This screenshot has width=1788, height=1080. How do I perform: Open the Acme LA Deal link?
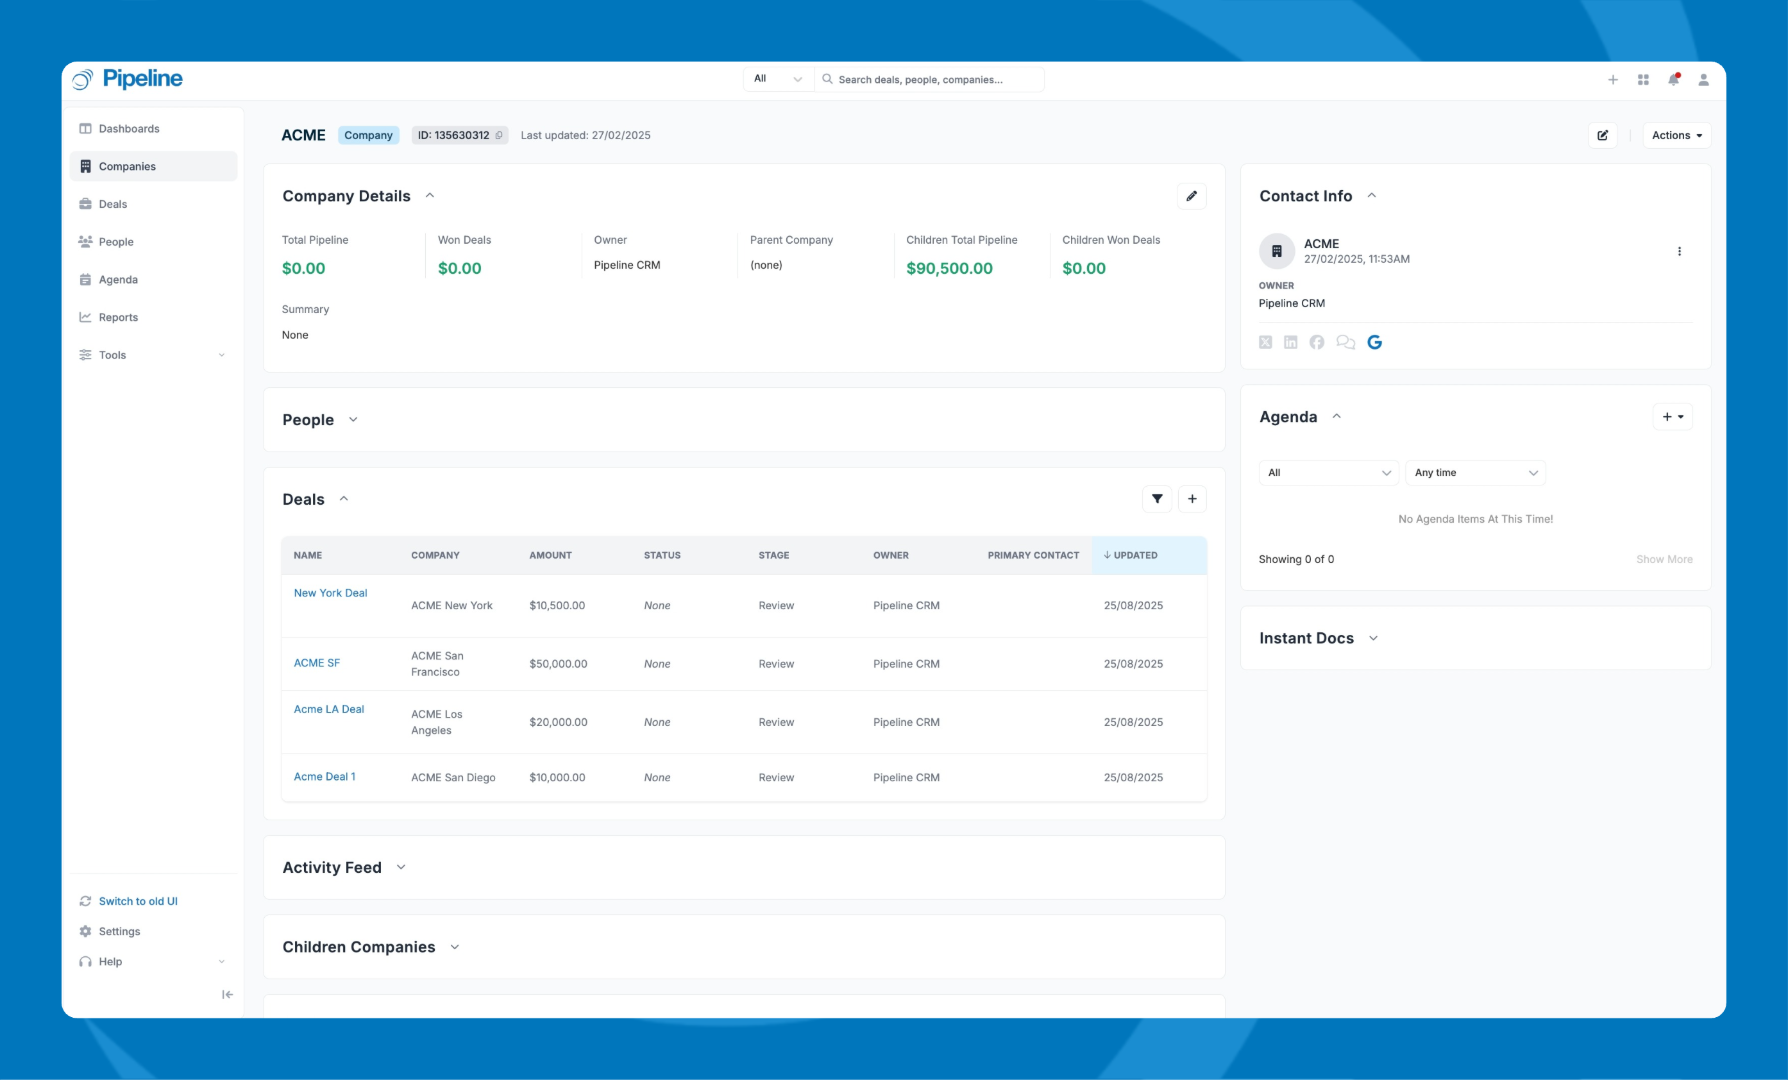(329, 709)
